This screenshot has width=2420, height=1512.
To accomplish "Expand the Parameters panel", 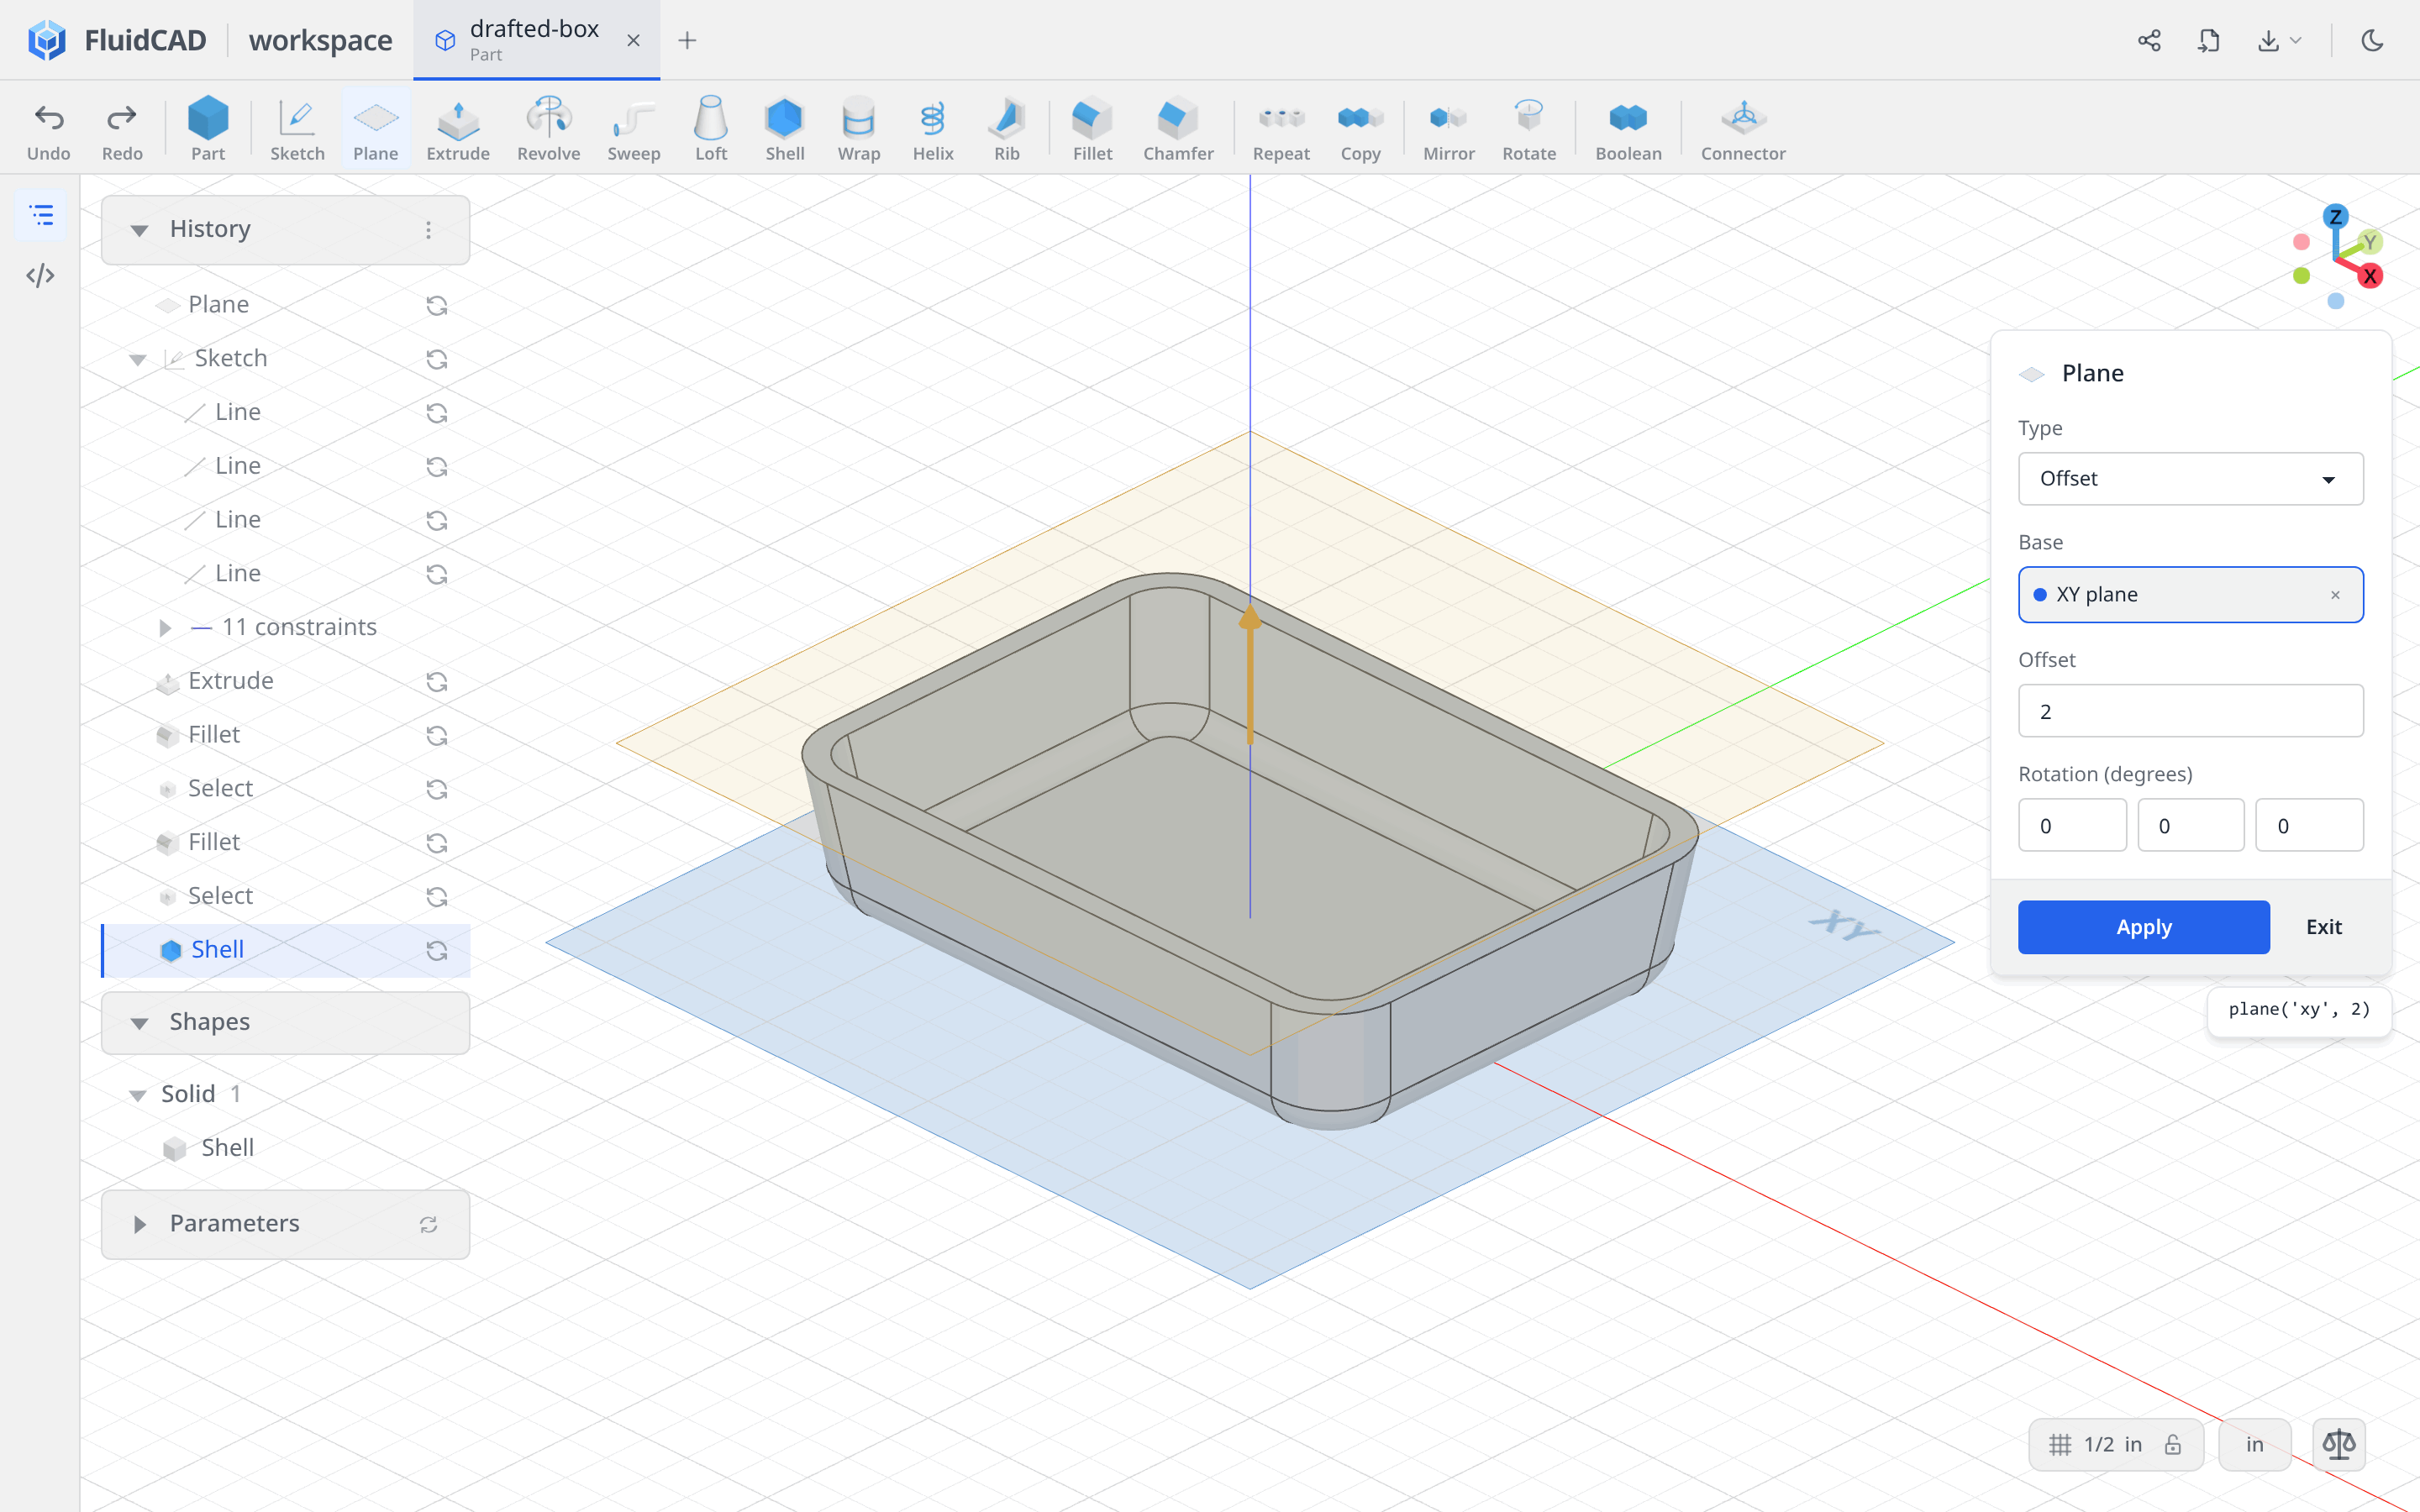I will click(x=139, y=1224).
